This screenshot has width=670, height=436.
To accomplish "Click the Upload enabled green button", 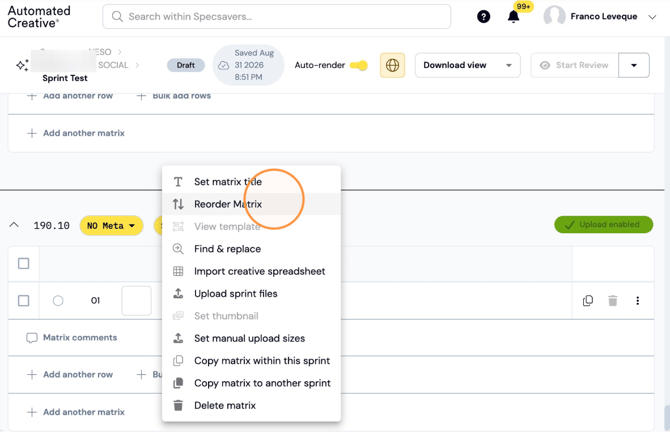I will [603, 224].
